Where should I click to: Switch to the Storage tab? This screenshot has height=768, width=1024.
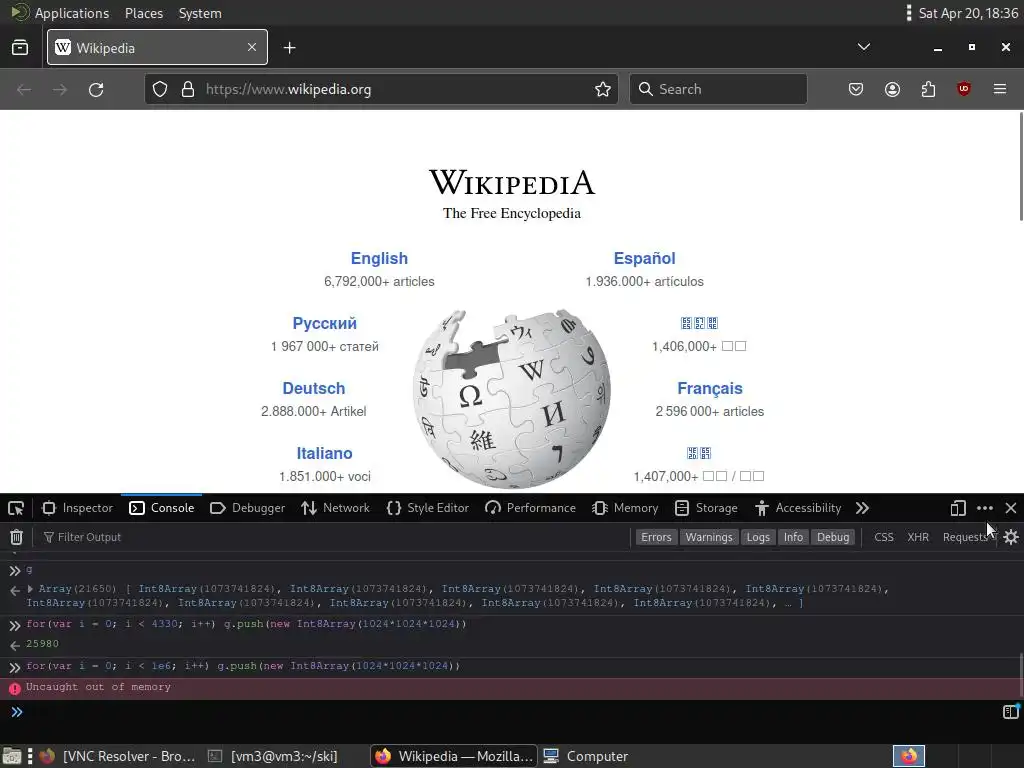(707, 508)
